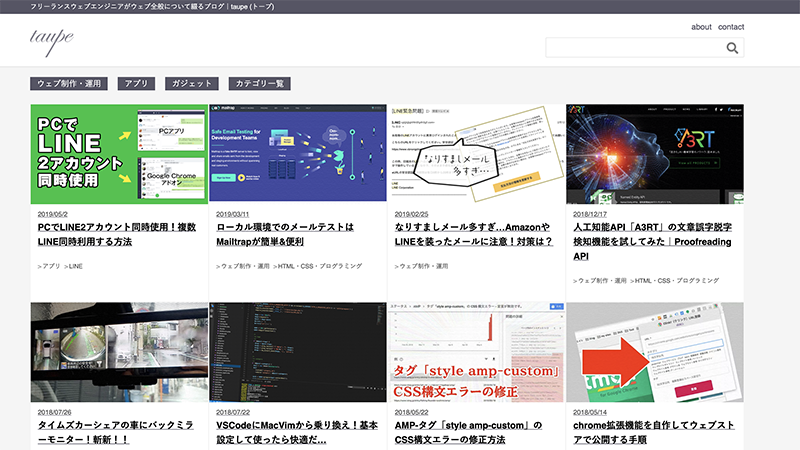Click the date 2018/12/17

point(590,214)
